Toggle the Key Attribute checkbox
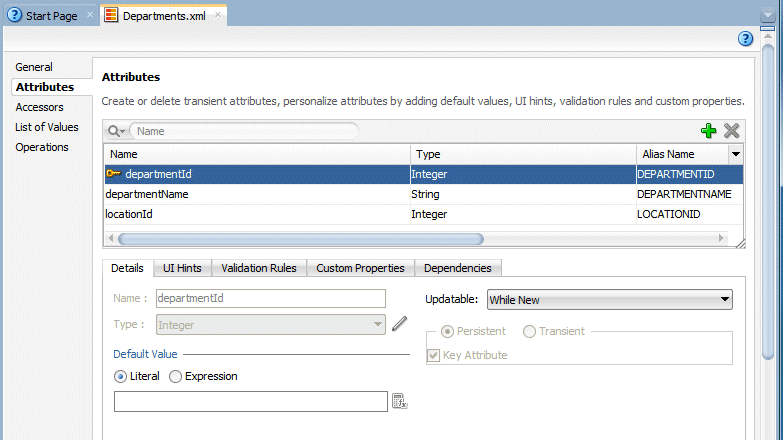 pos(433,356)
